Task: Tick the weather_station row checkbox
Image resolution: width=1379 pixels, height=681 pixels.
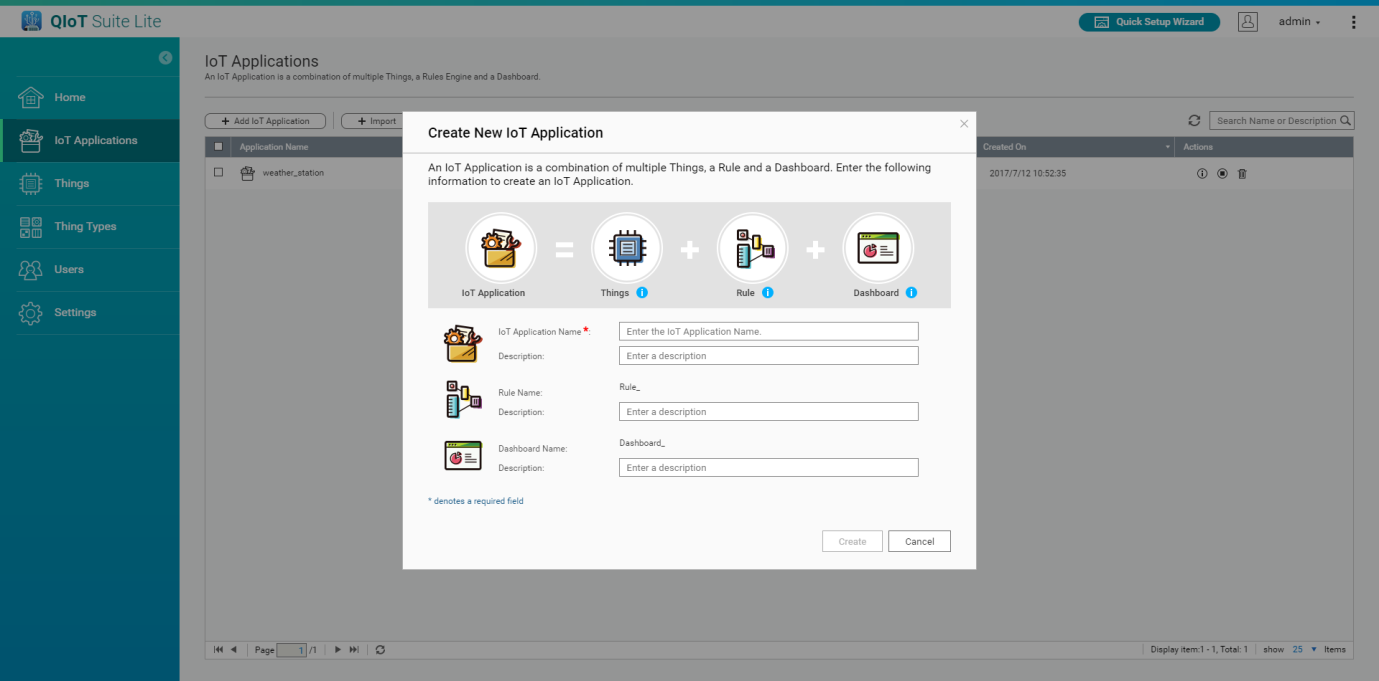Action: pos(219,173)
